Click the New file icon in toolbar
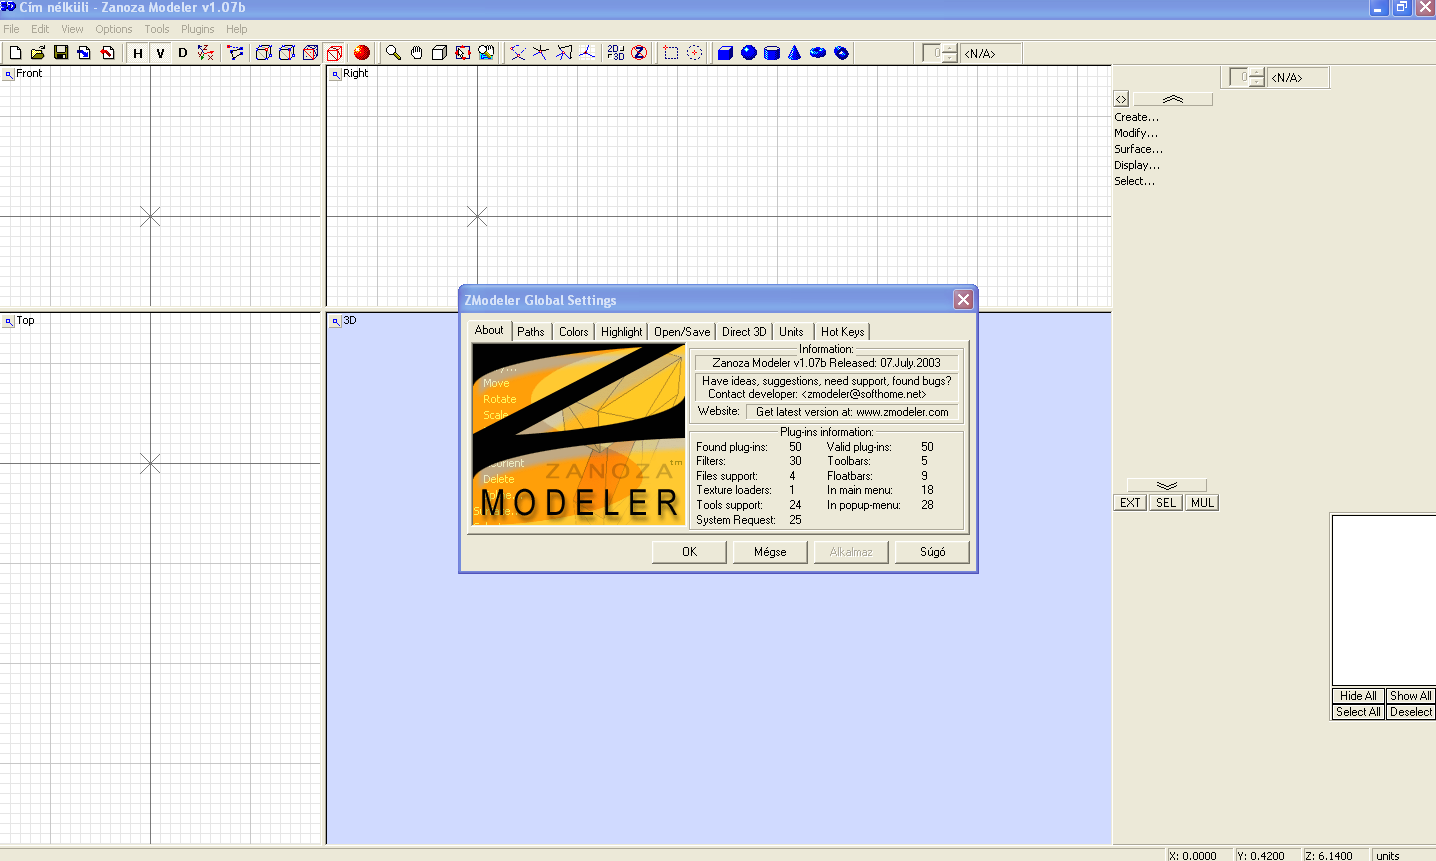1436x861 pixels. pyautogui.click(x=15, y=53)
